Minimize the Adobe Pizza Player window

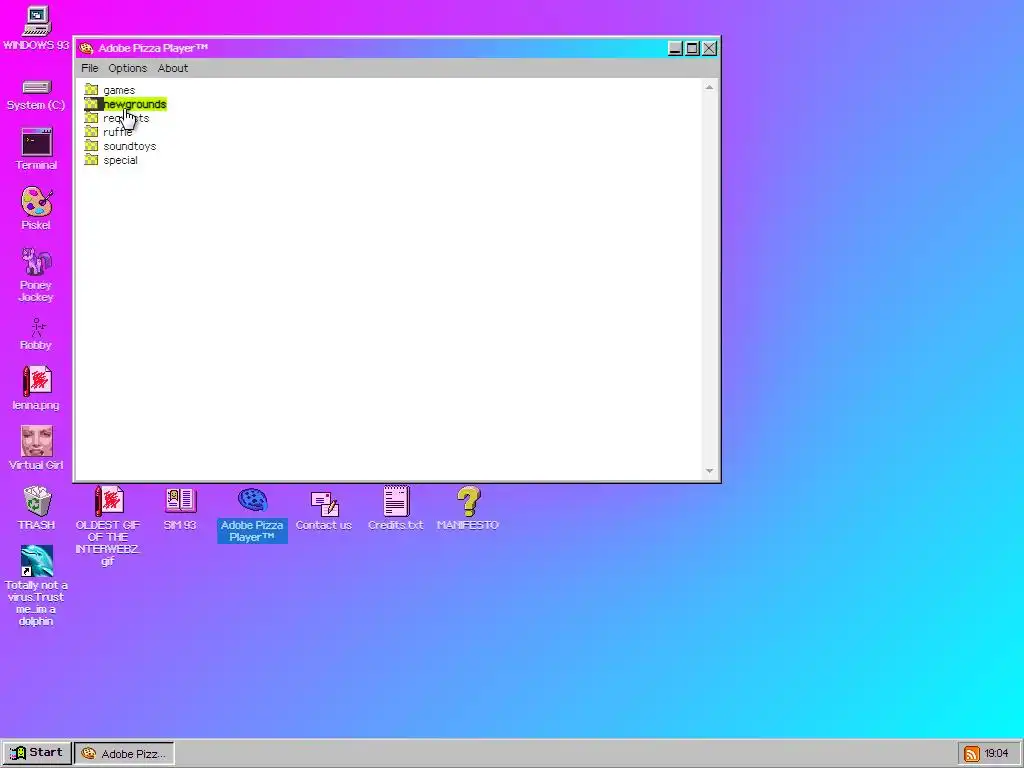(x=675, y=48)
